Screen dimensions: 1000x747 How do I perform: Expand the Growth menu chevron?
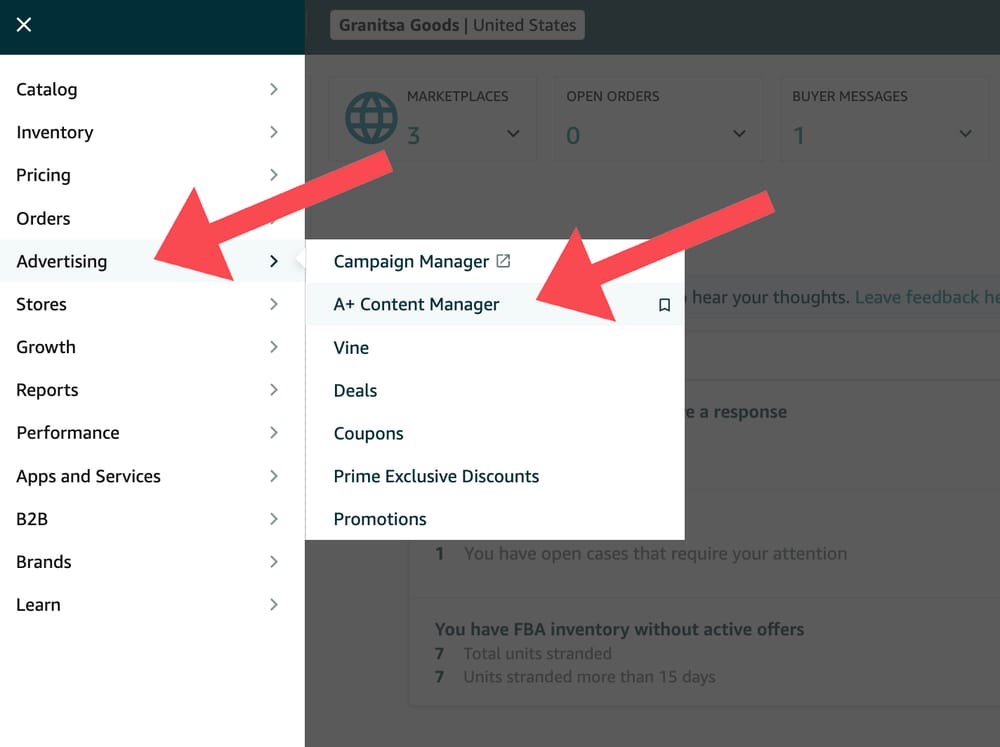[x=274, y=347]
